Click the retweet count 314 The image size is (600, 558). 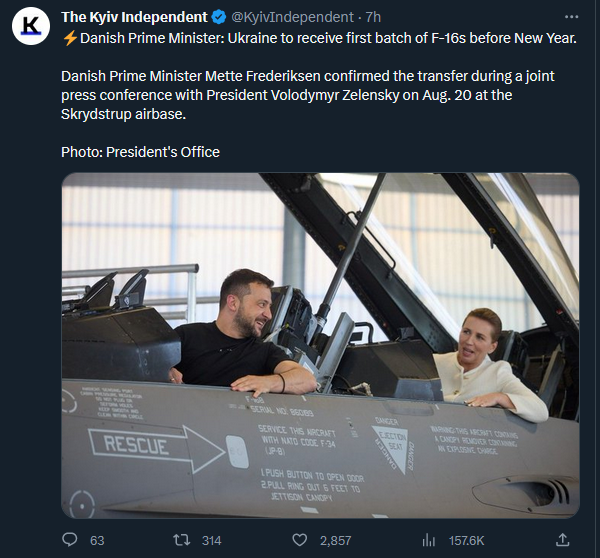click(211, 540)
